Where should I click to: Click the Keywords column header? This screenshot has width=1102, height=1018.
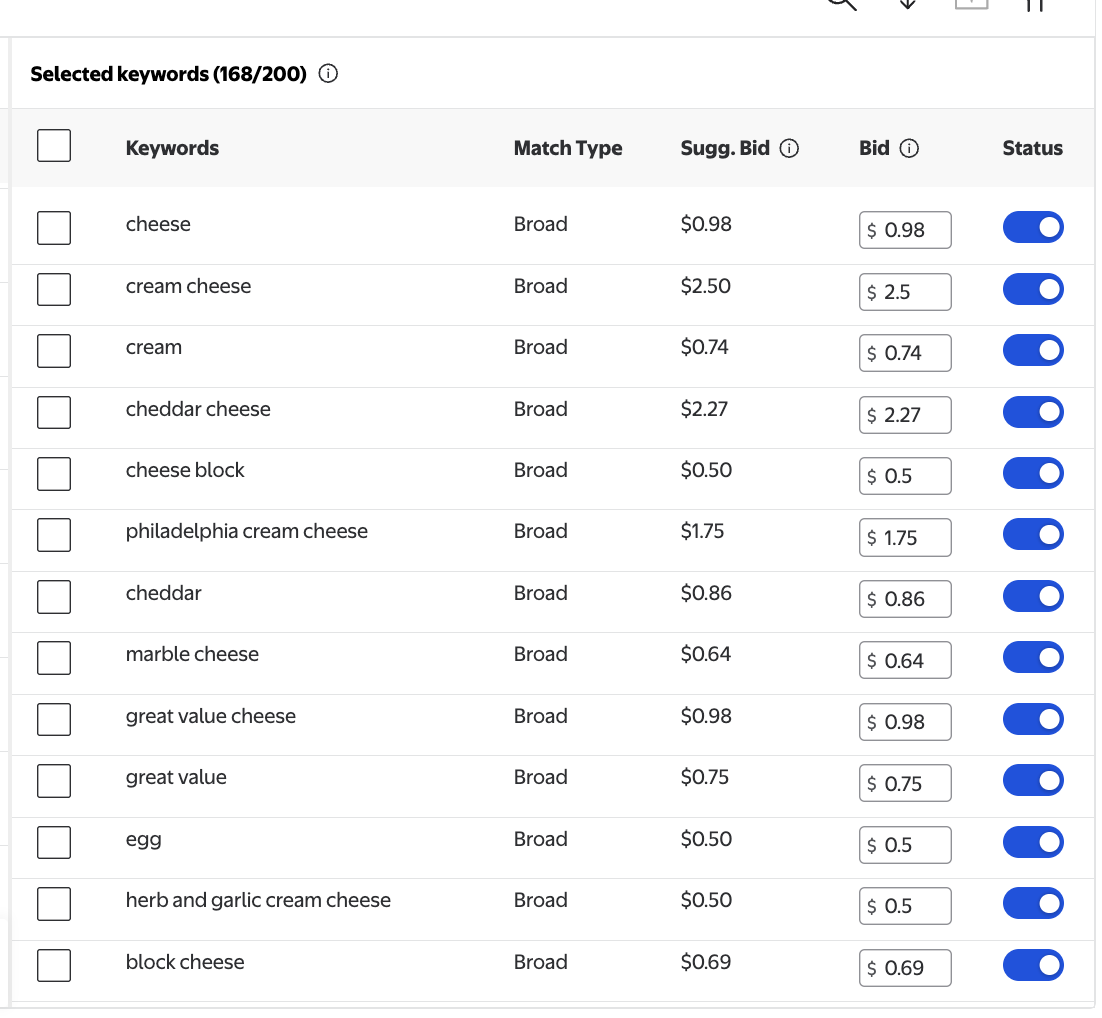pos(172,148)
